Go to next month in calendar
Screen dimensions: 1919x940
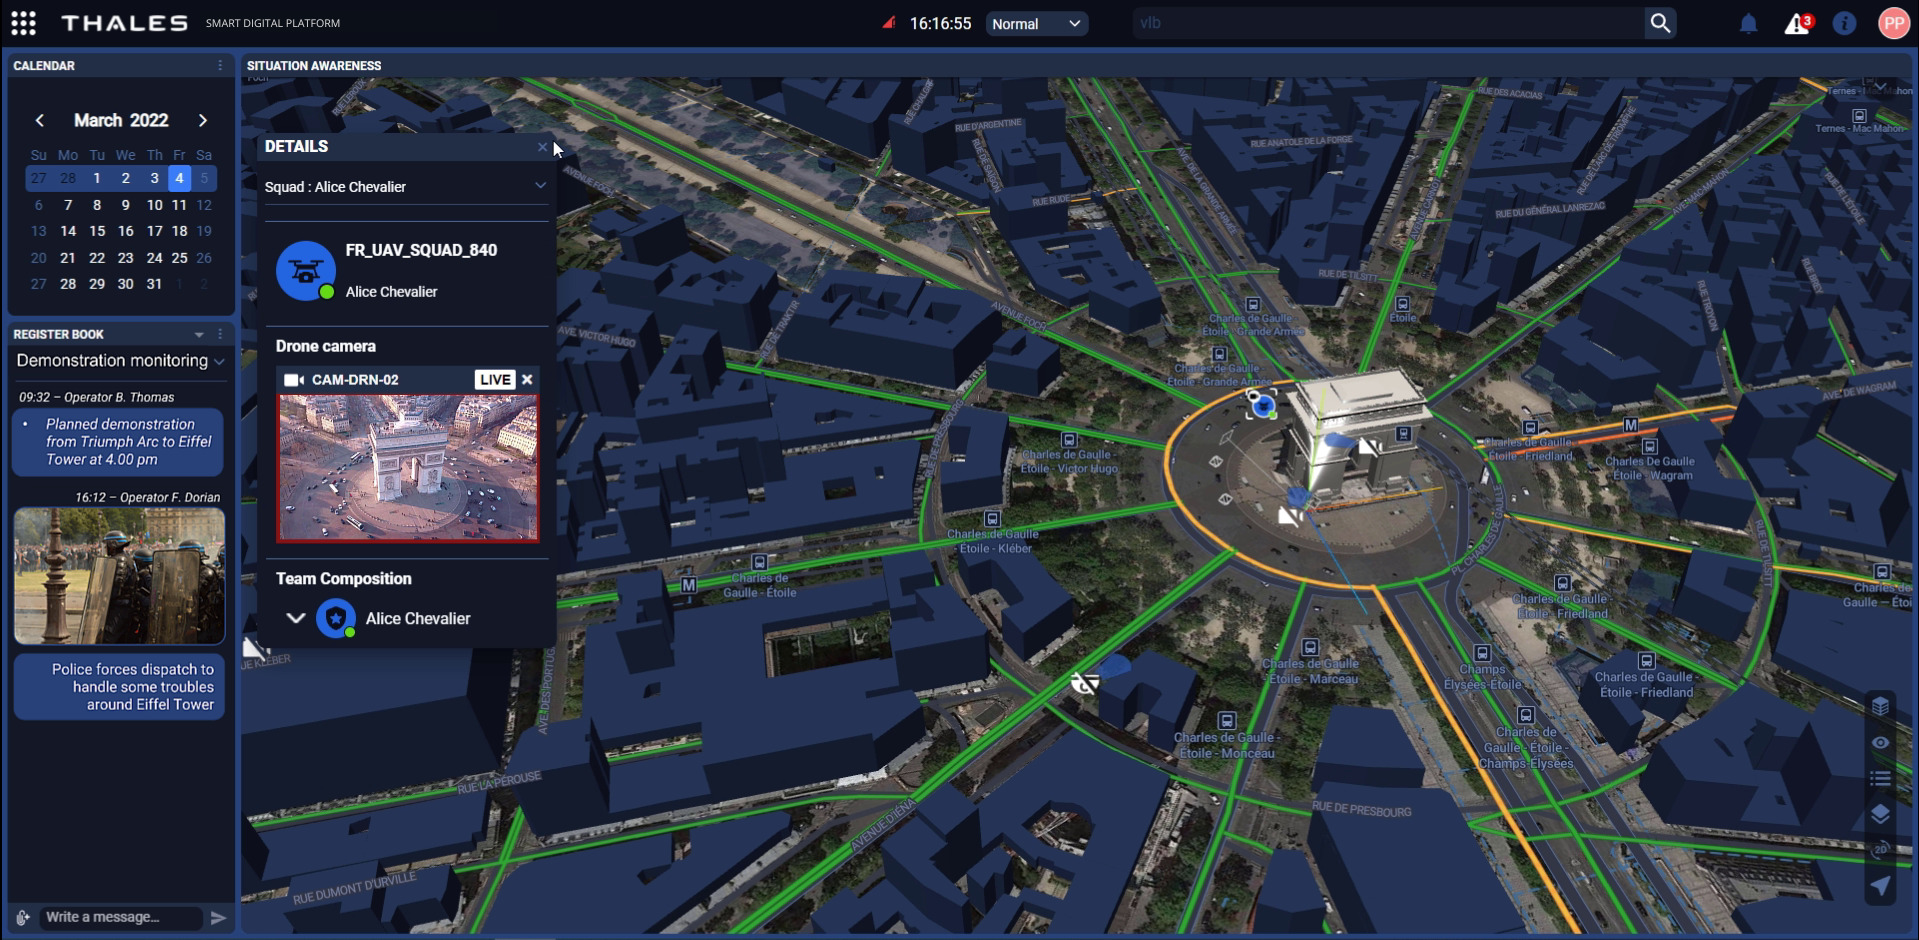coord(203,120)
